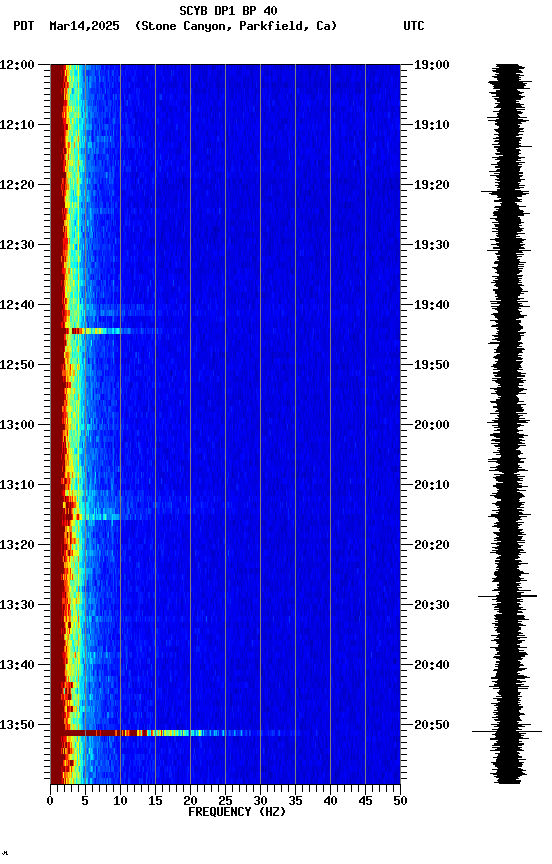This screenshot has height=864, width=552.
Task: Click the 40 Hz frequency tick label
Action: [330, 801]
